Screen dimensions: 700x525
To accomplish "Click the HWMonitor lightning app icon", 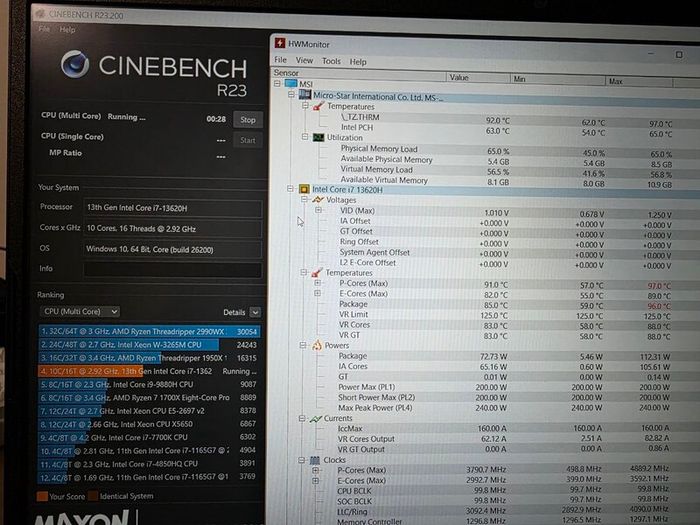I will 280,43.
